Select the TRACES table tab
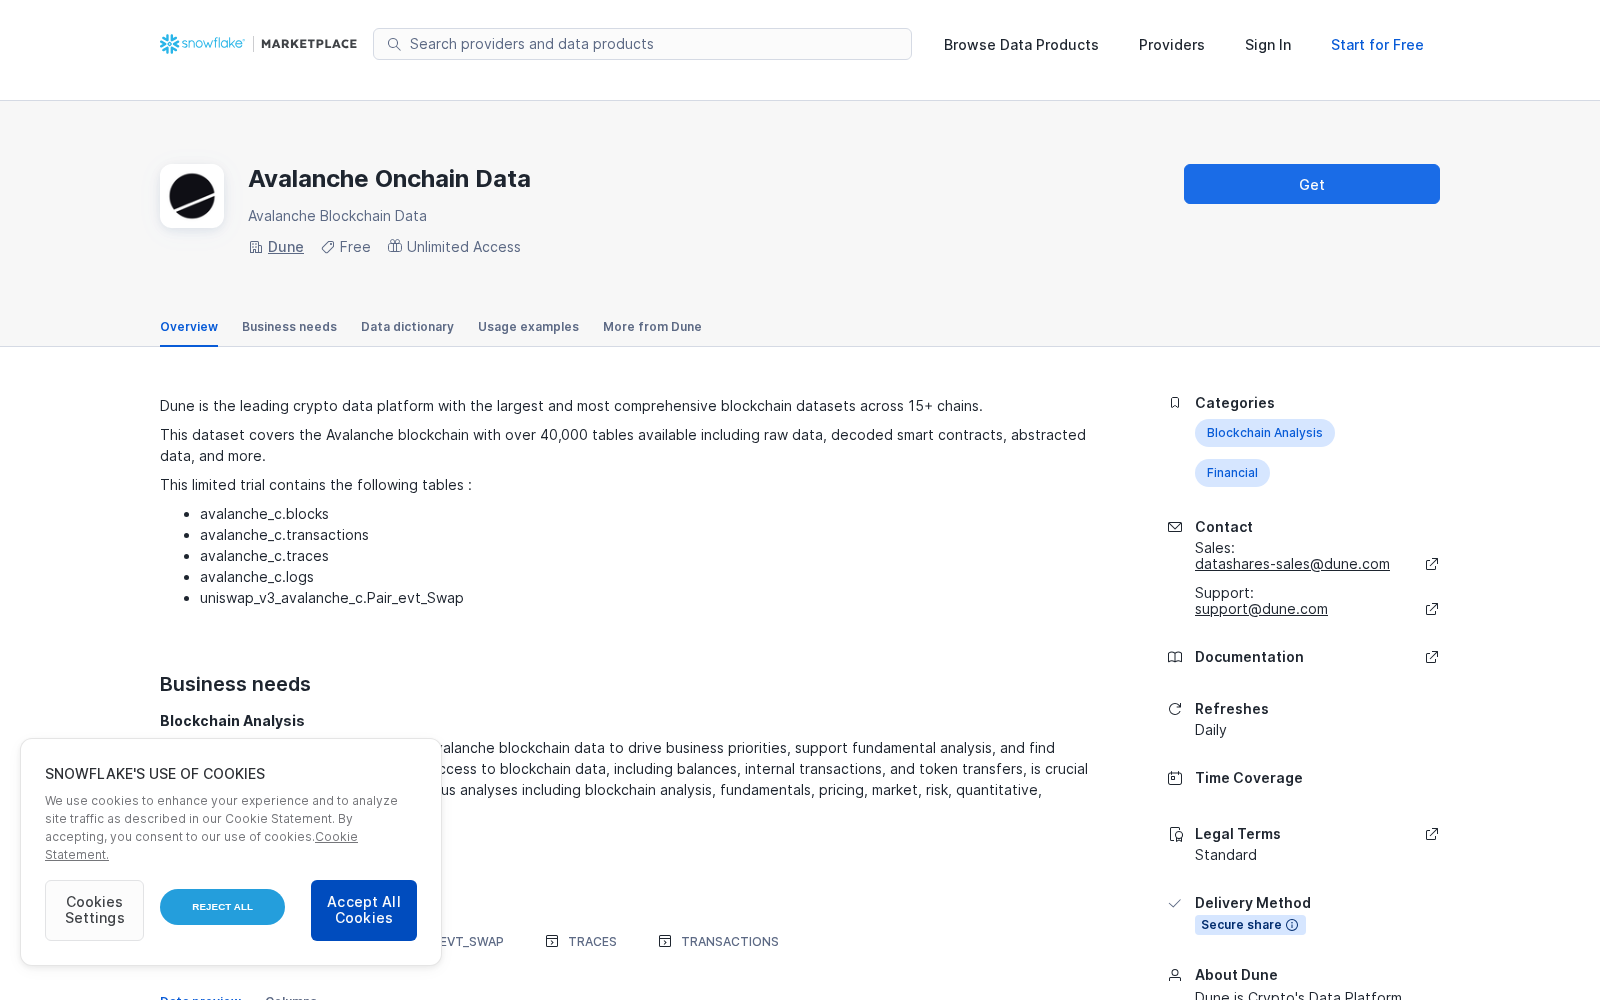This screenshot has width=1600, height=1000. [581, 942]
